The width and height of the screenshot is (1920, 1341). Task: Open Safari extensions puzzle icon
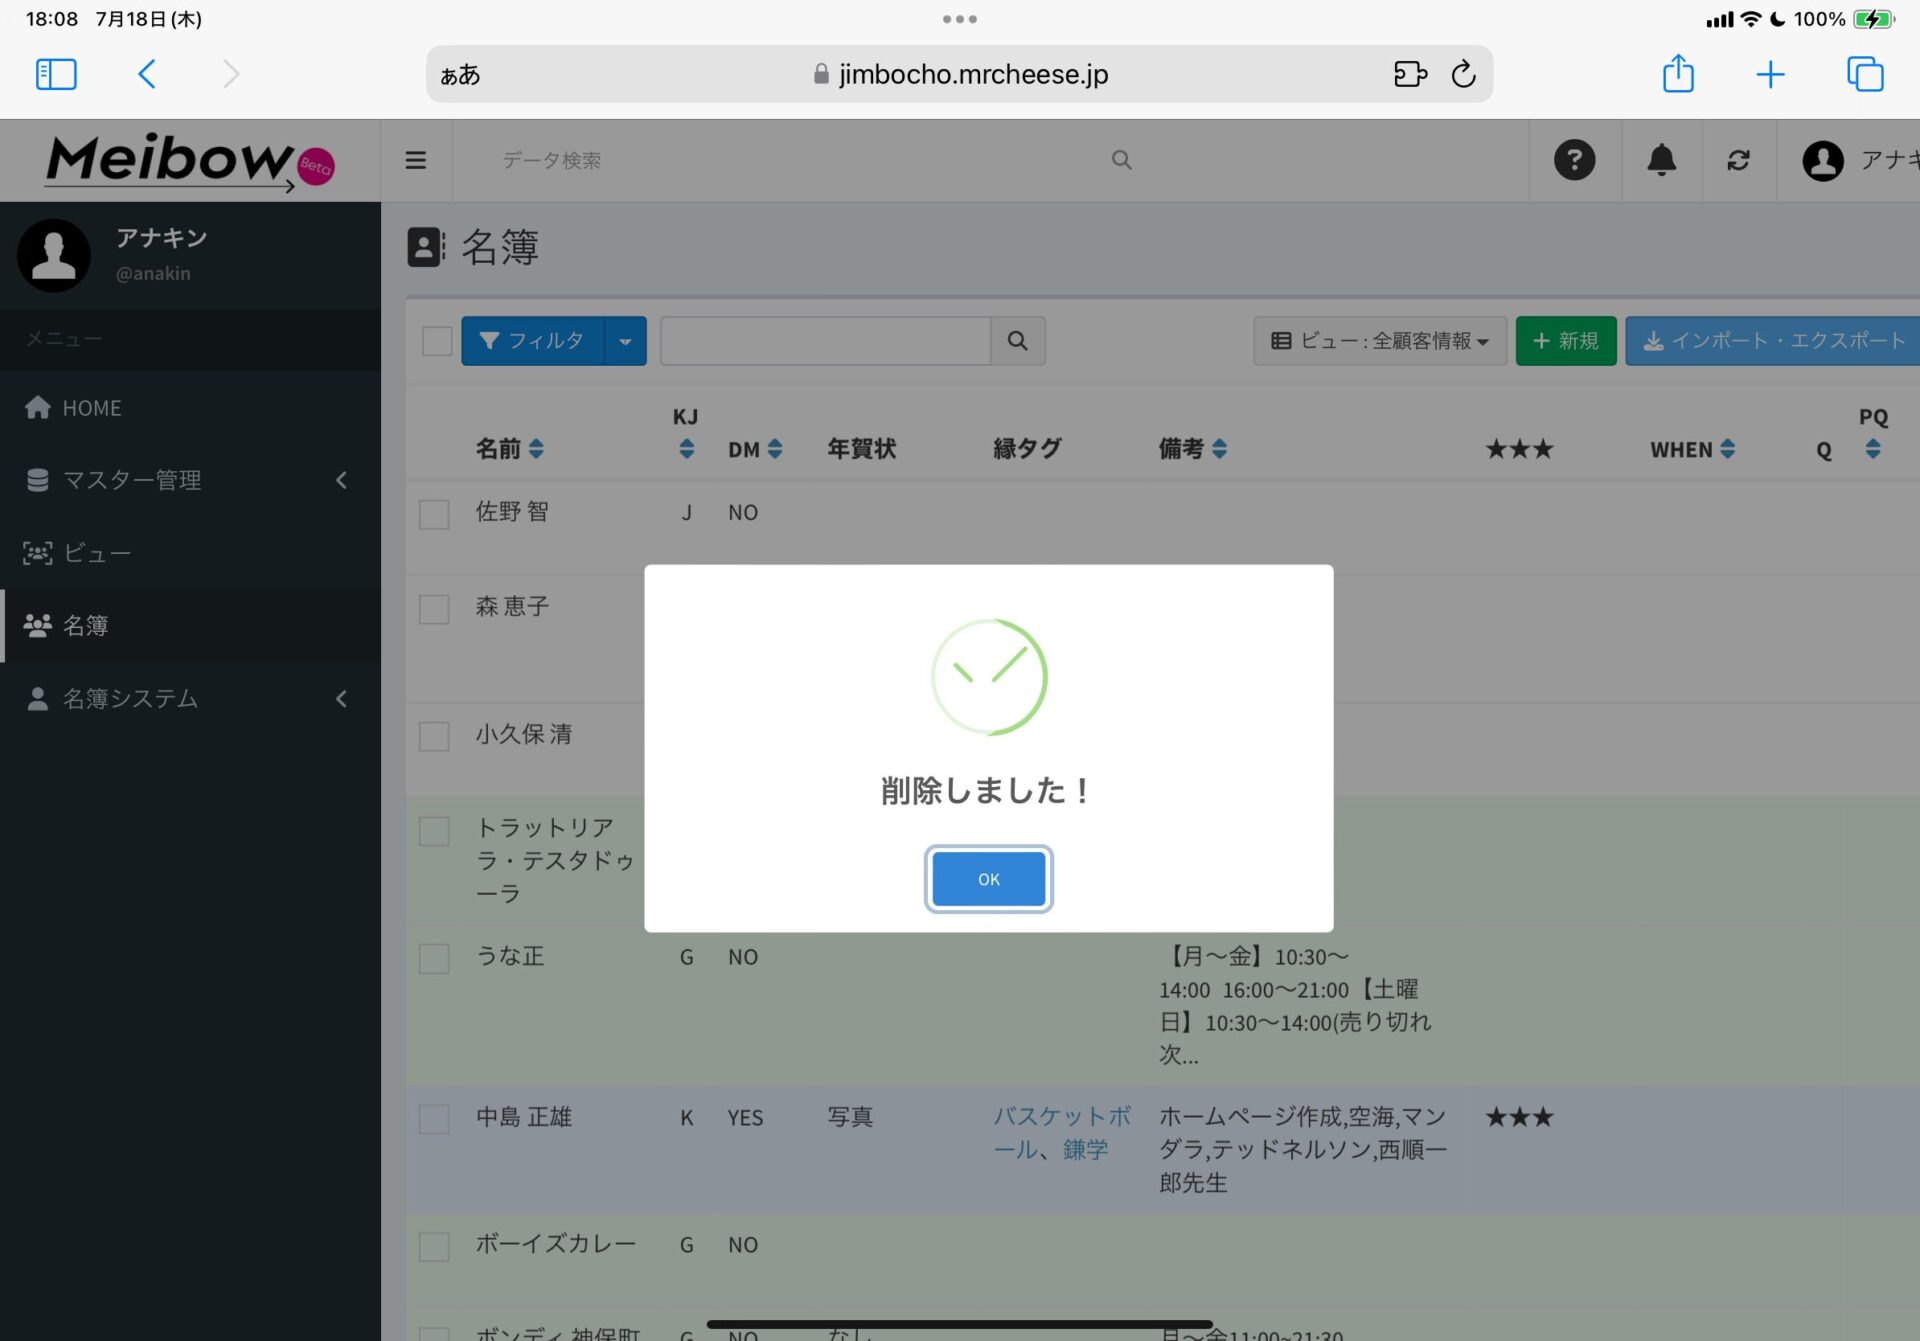tap(1410, 74)
